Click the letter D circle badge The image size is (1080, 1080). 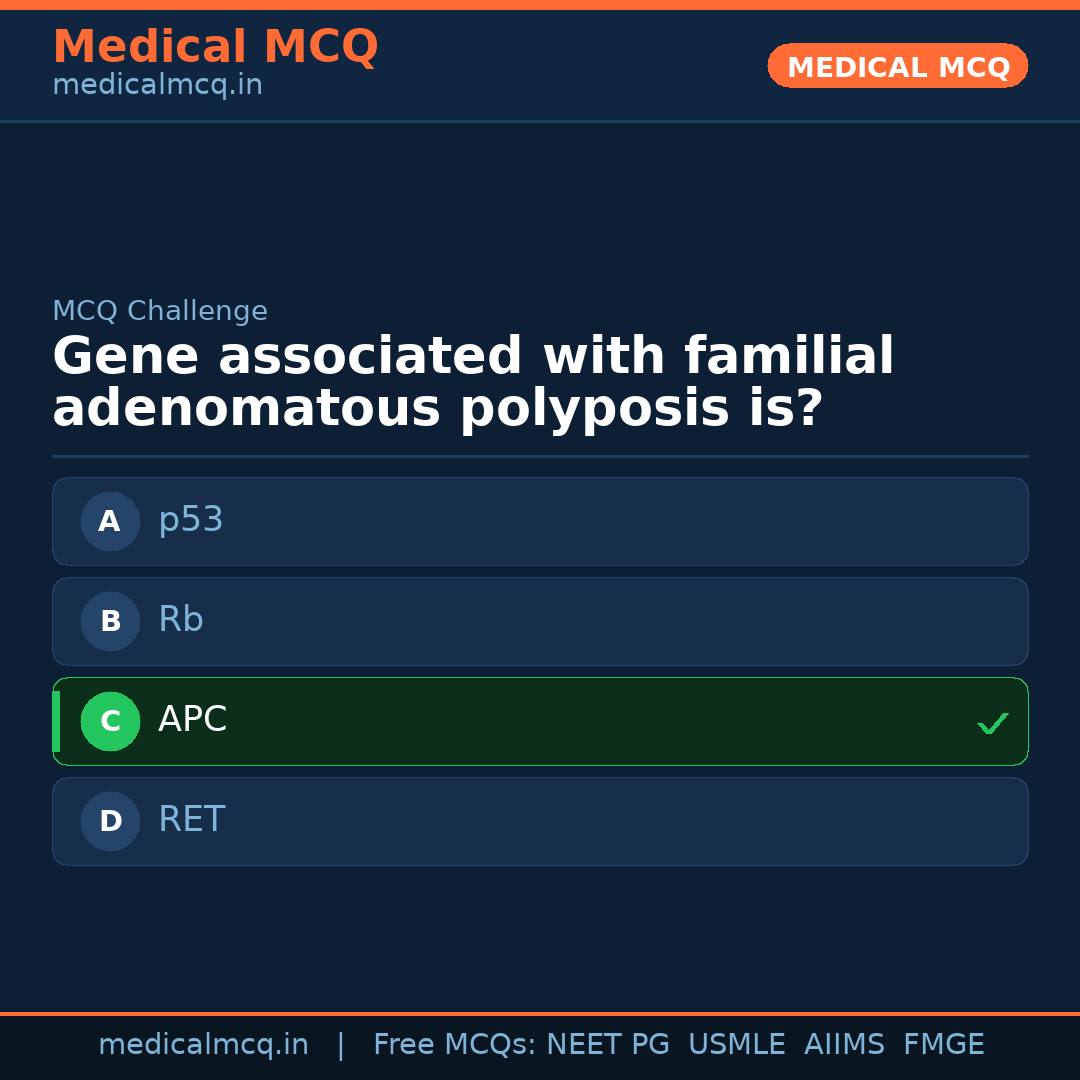click(110, 821)
